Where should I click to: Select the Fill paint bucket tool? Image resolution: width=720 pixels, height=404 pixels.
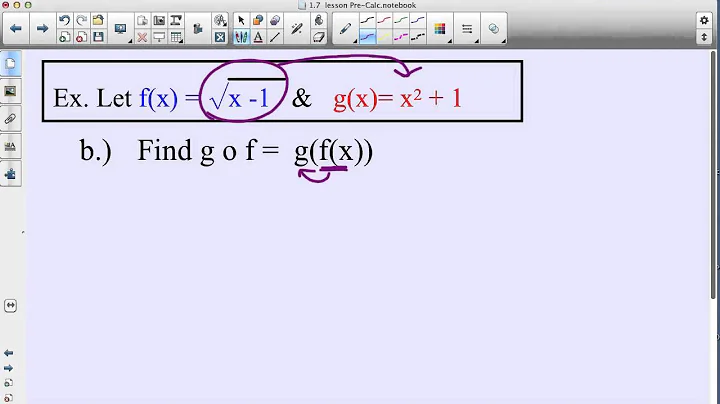tap(319, 20)
